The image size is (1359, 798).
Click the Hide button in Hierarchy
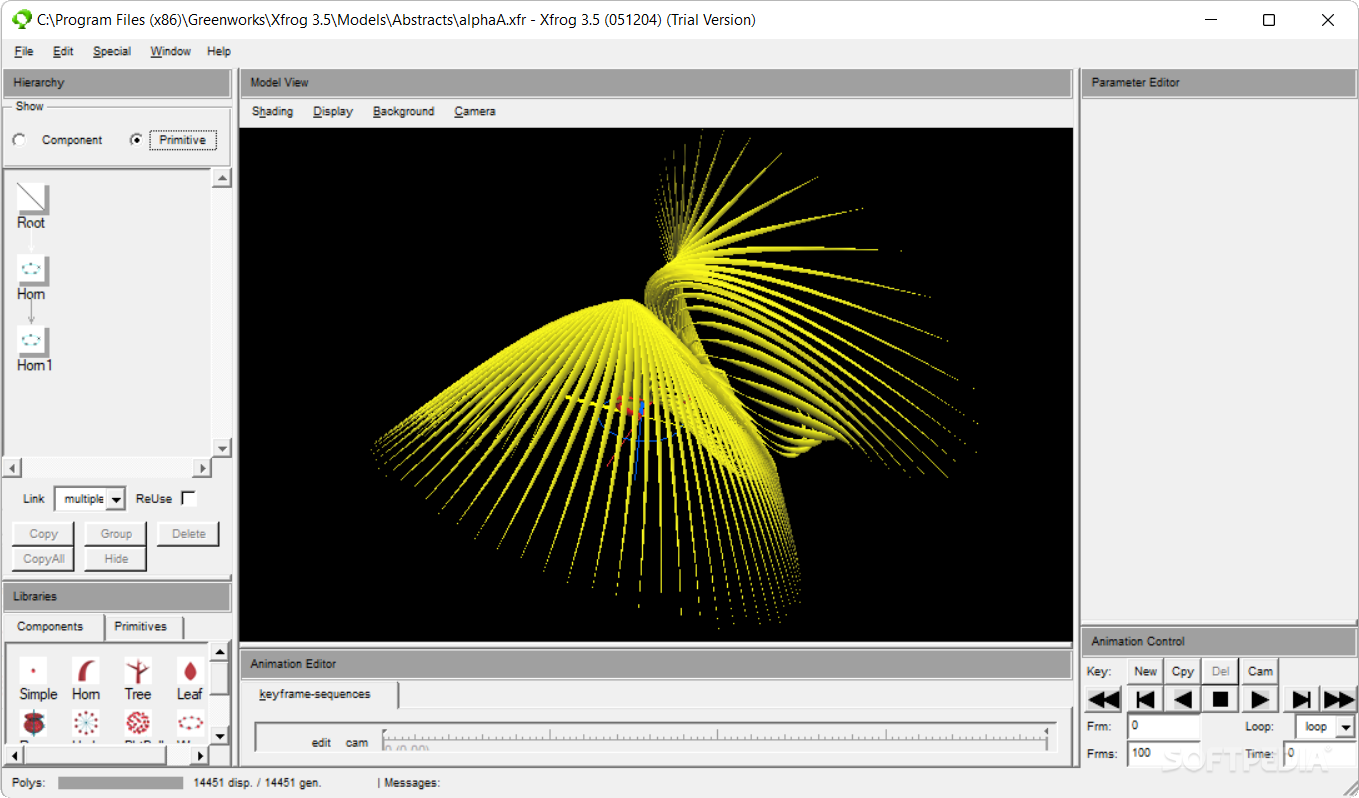[x=116, y=559]
